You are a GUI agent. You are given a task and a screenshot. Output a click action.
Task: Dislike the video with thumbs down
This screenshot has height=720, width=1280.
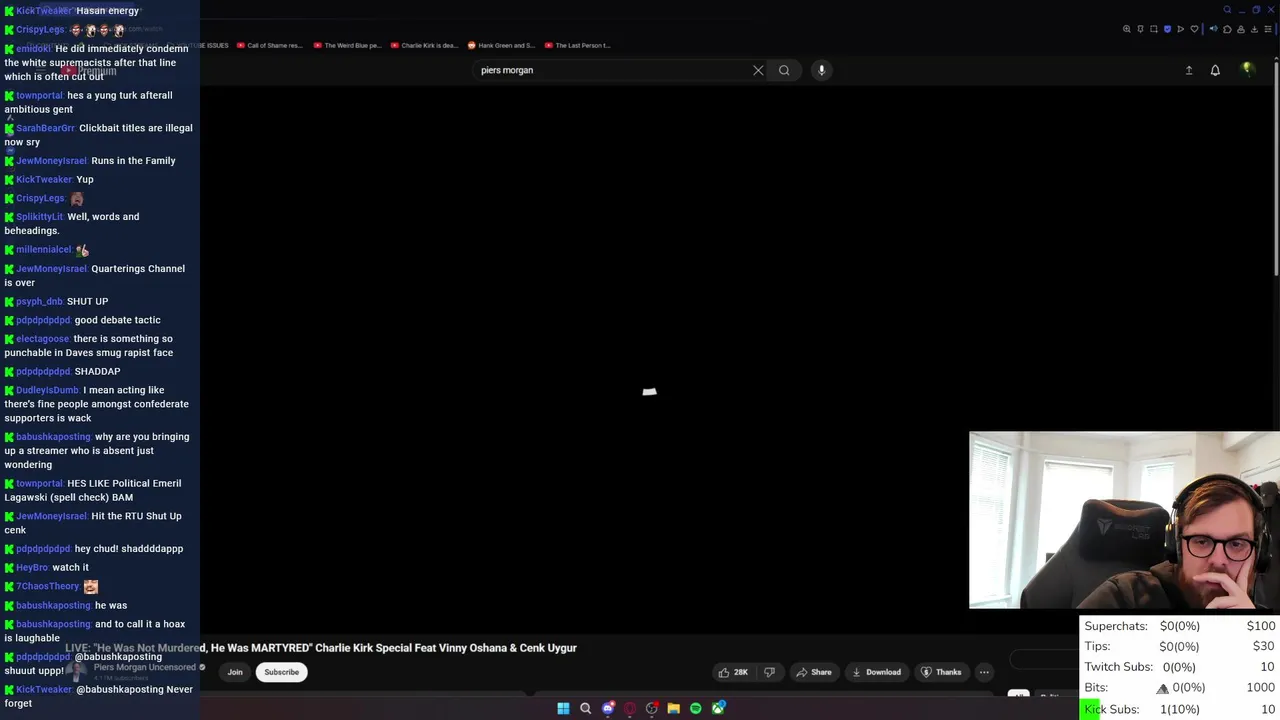pyautogui.click(x=769, y=672)
